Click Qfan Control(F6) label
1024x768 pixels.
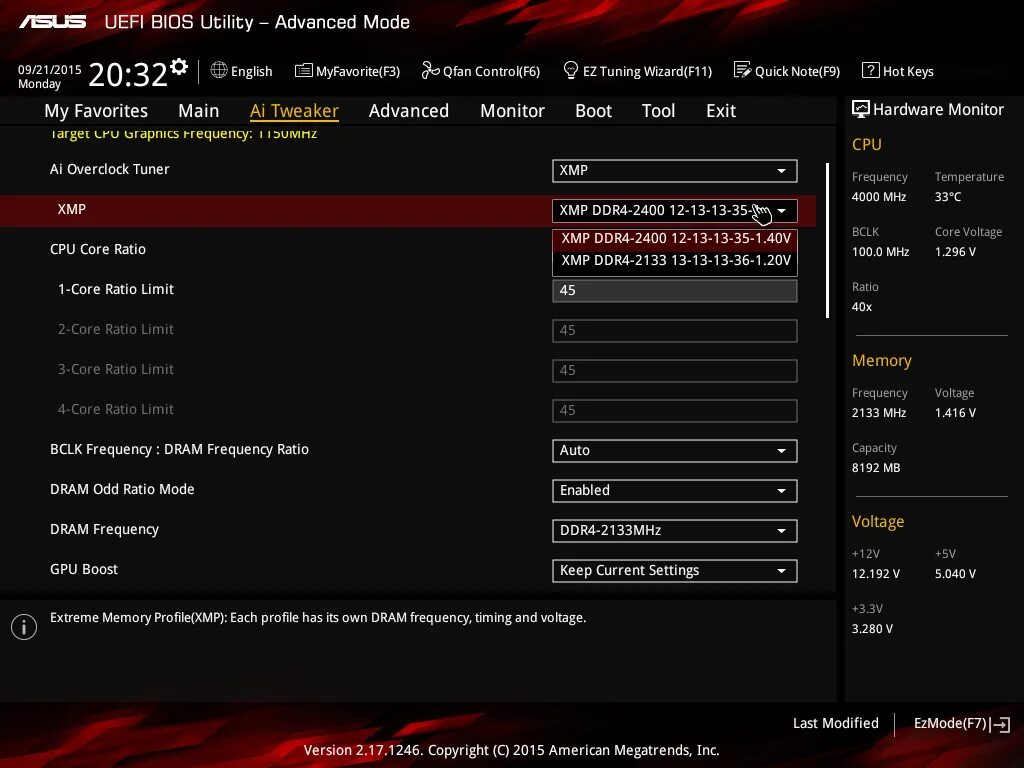[x=491, y=71]
